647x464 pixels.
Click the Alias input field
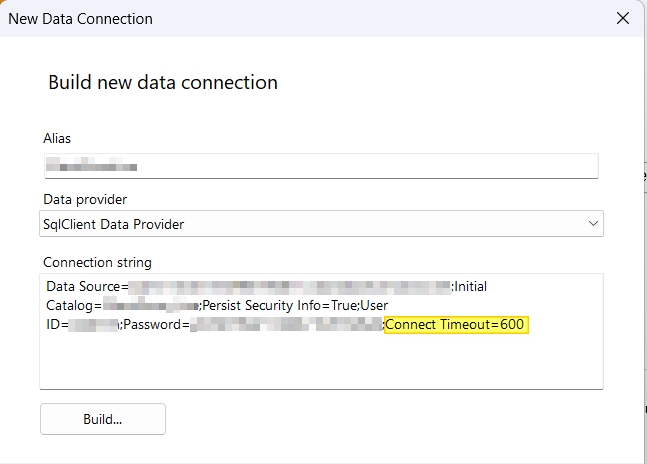point(320,165)
